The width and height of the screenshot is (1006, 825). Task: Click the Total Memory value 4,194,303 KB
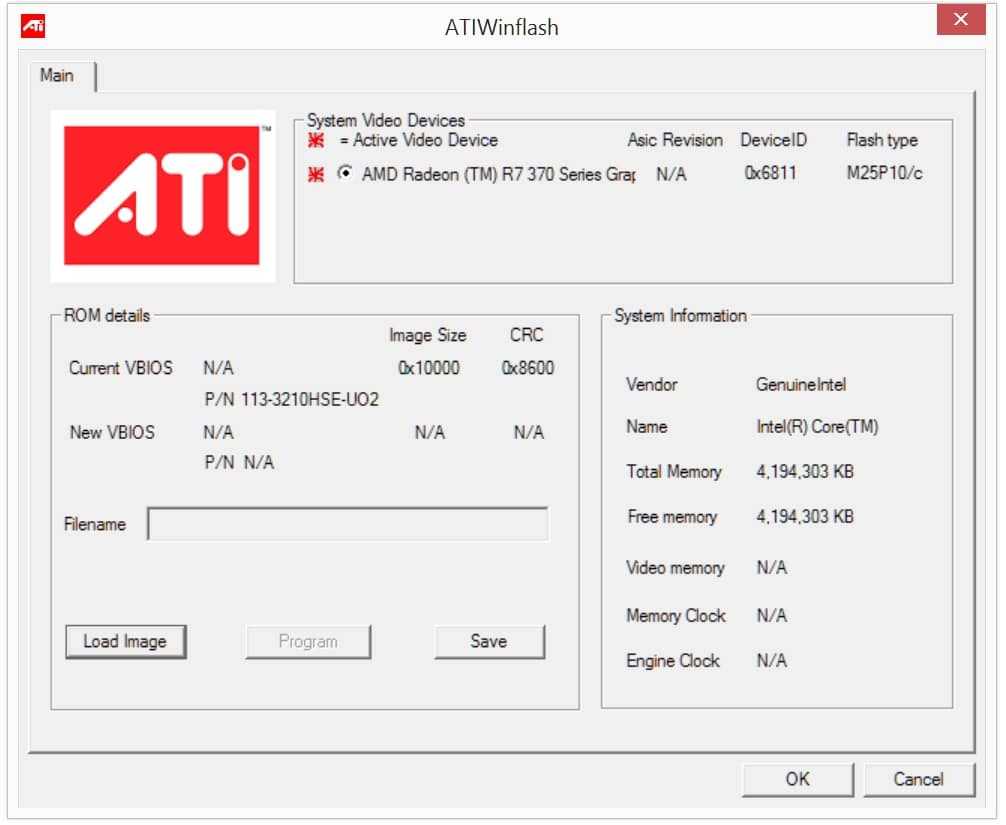pyautogui.click(x=805, y=472)
